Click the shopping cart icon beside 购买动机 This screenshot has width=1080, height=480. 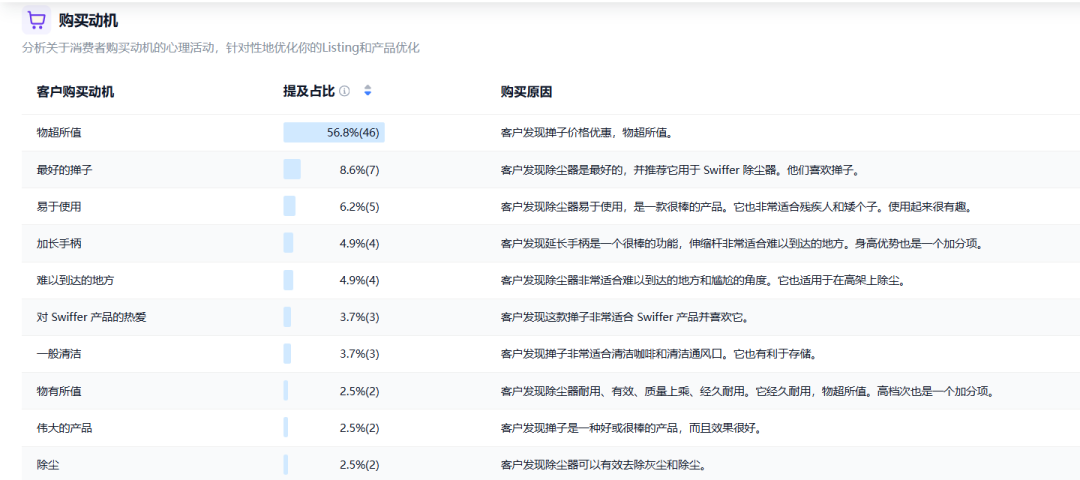(36, 20)
